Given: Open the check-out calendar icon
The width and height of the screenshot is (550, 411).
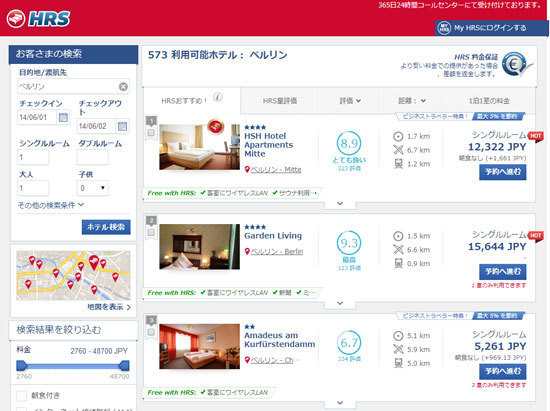Looking at the screenshot, I should [122, 126].
